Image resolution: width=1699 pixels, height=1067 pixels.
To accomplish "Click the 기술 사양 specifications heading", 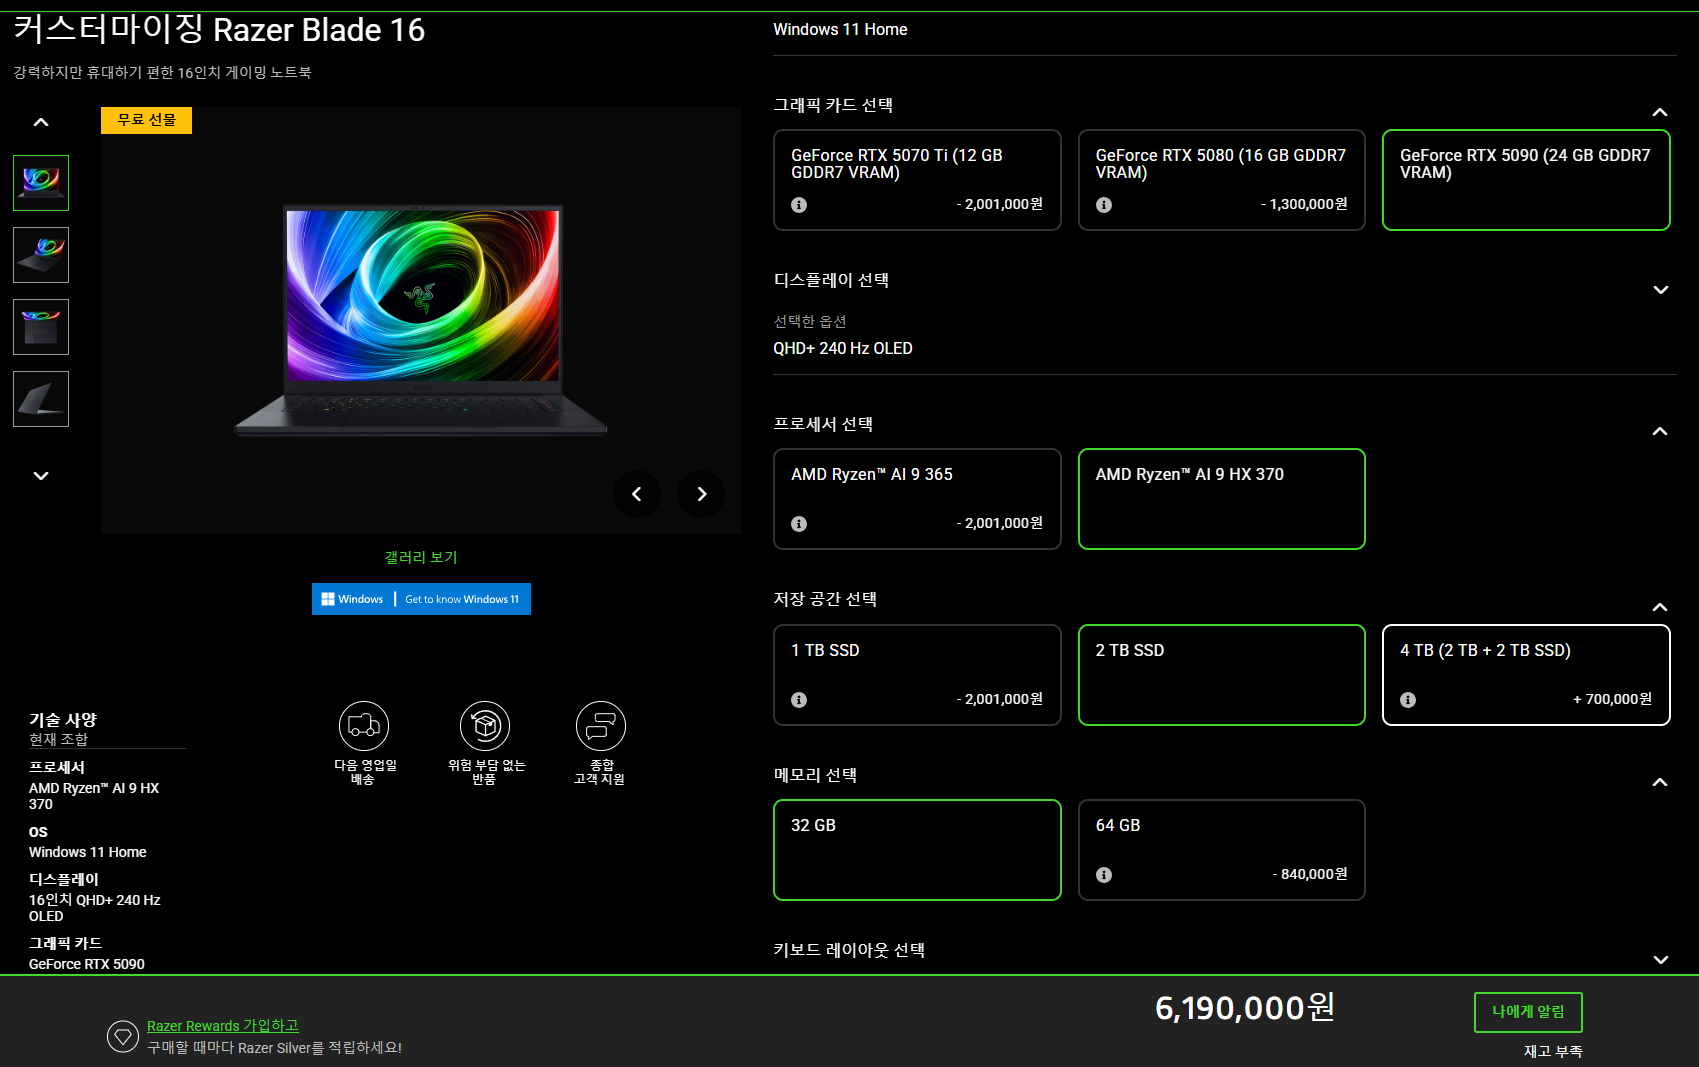I will coord(63,720).
